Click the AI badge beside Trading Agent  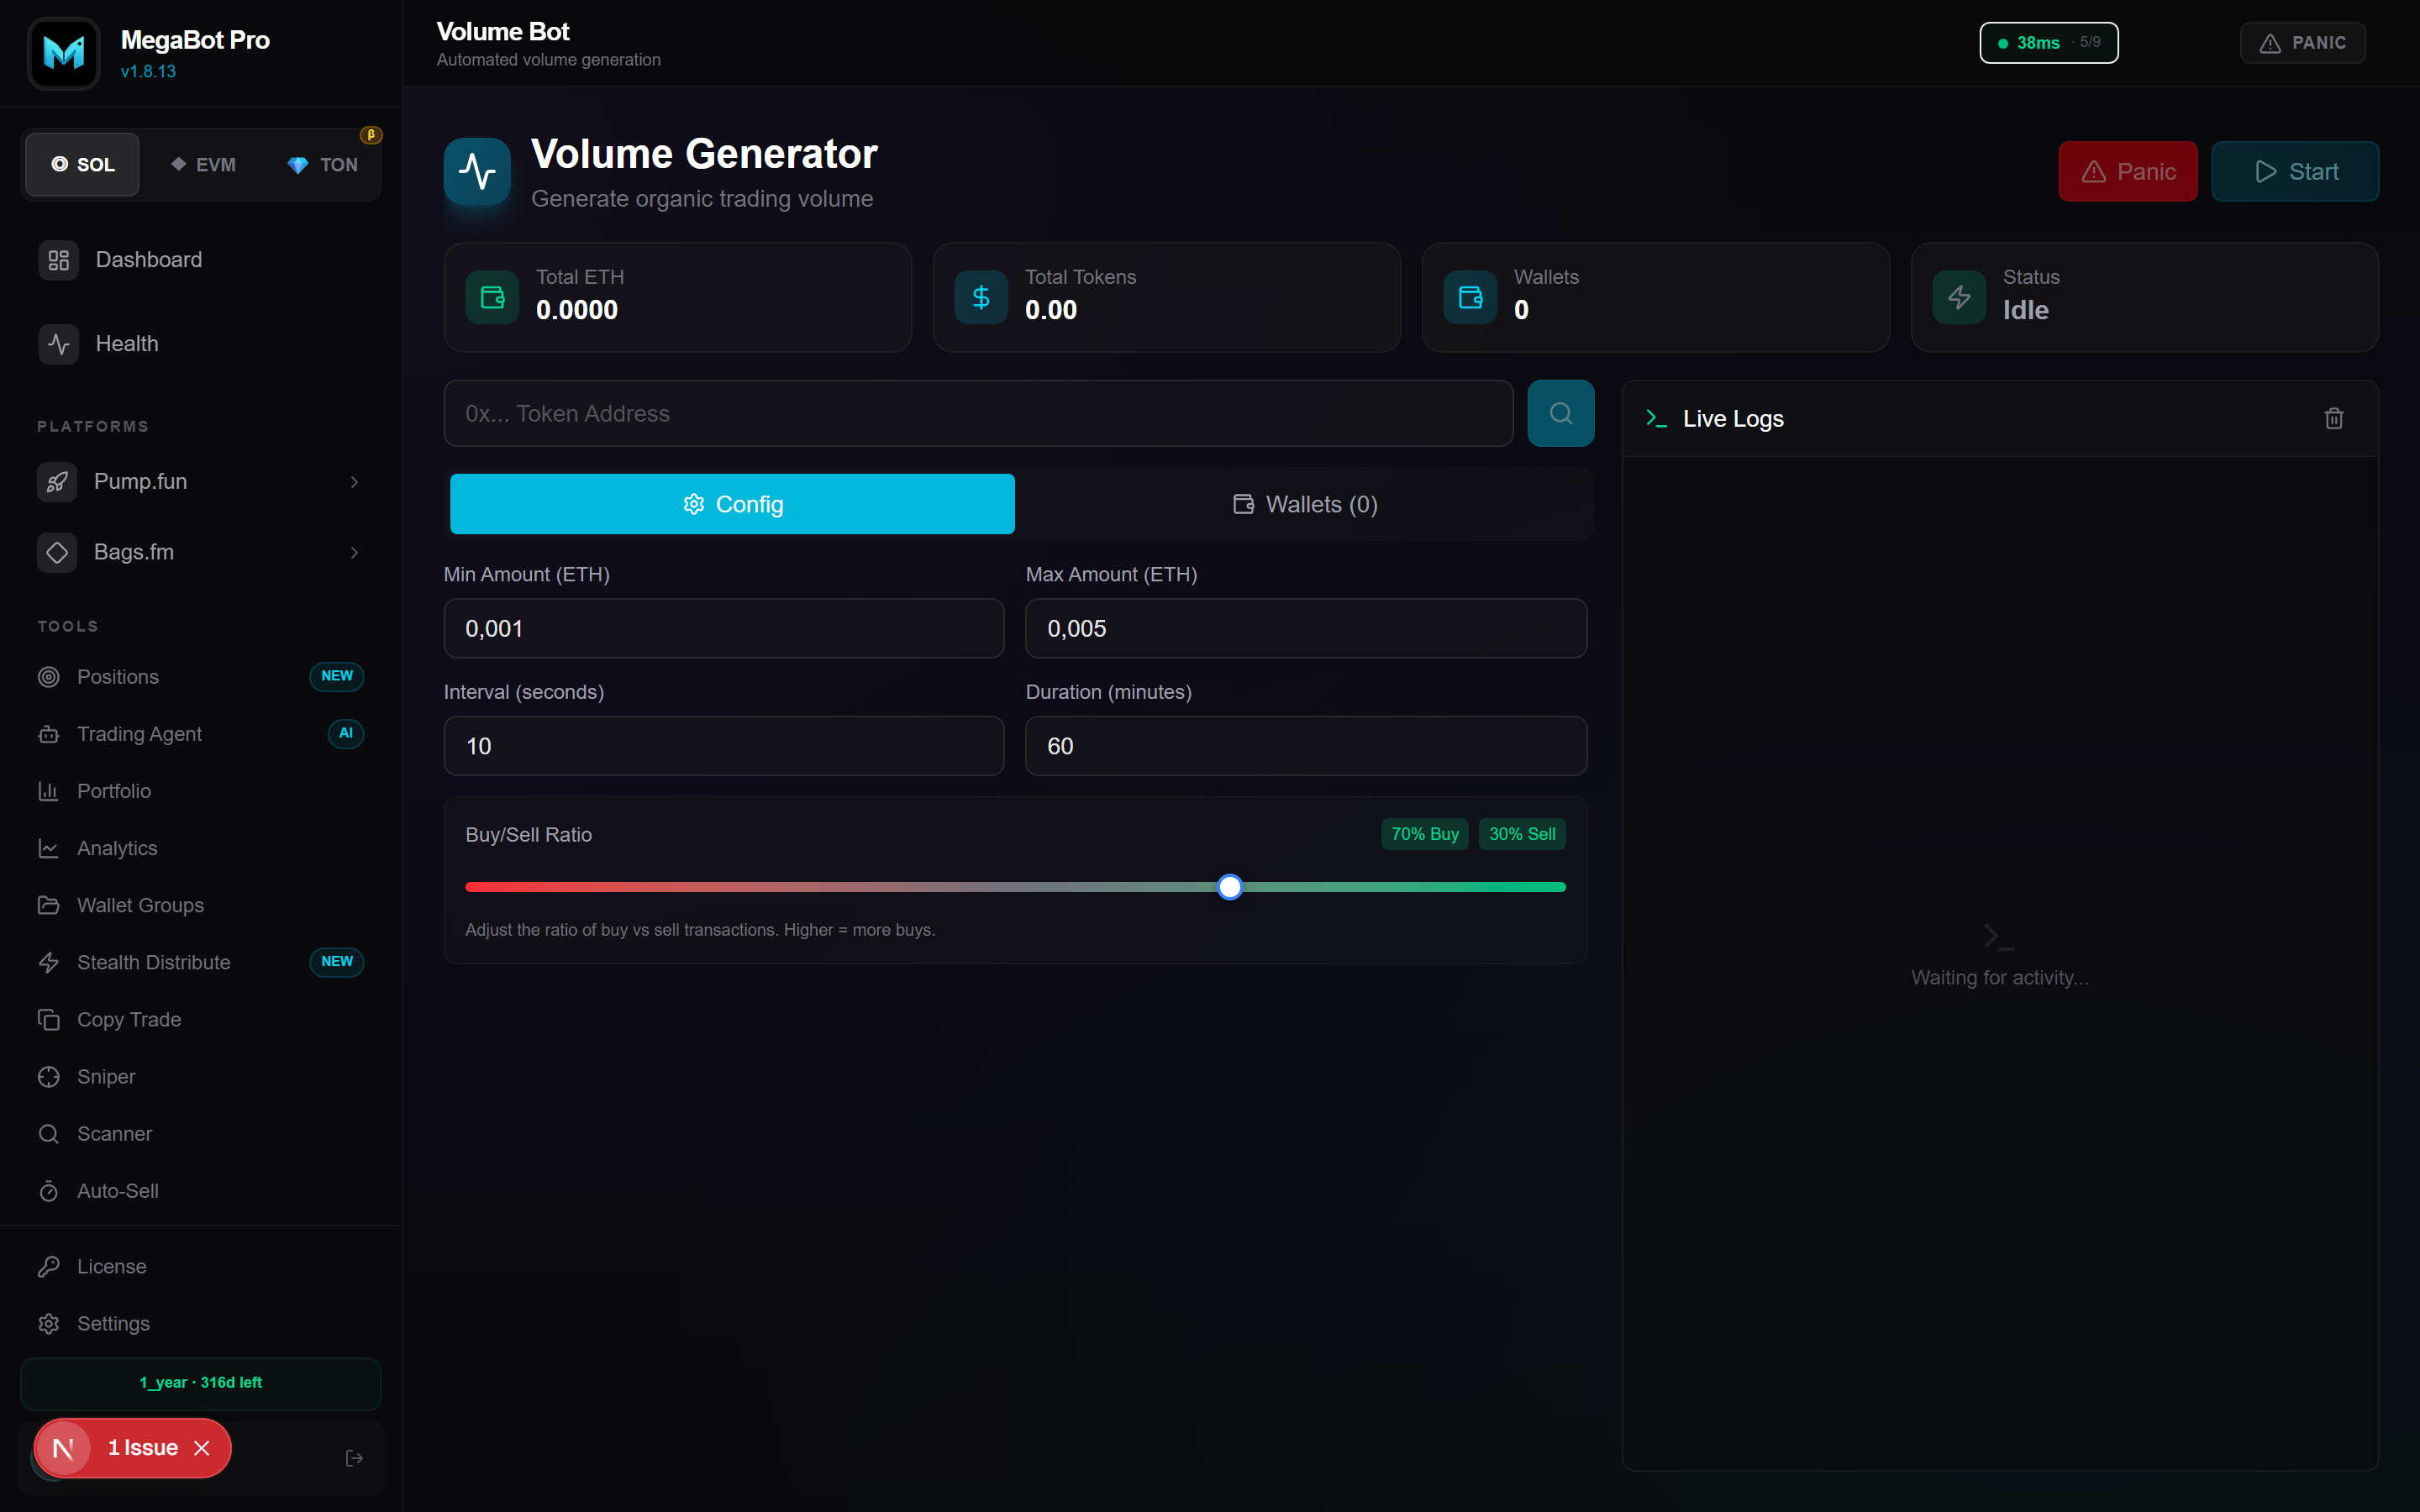click(x=346, y=734)
